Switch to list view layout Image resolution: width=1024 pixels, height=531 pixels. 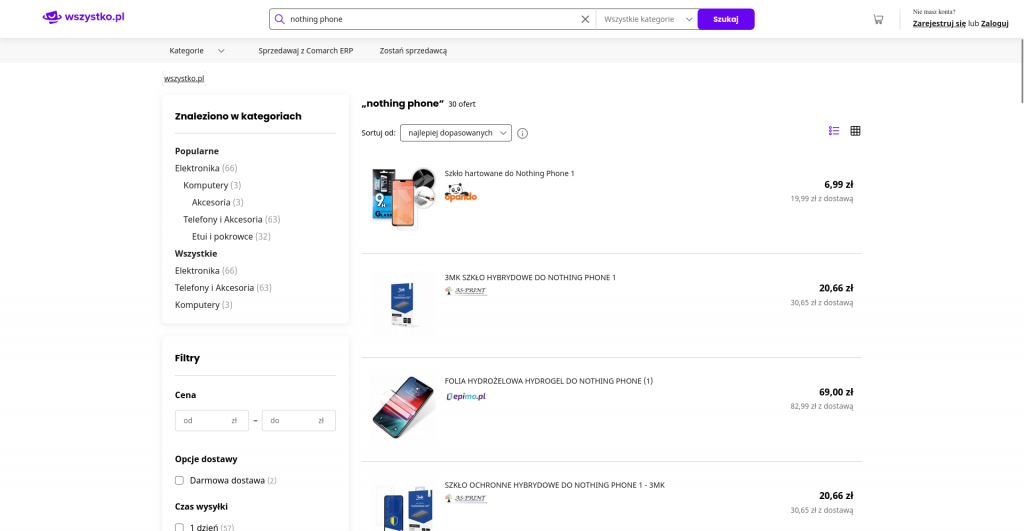tap(834, 131)
